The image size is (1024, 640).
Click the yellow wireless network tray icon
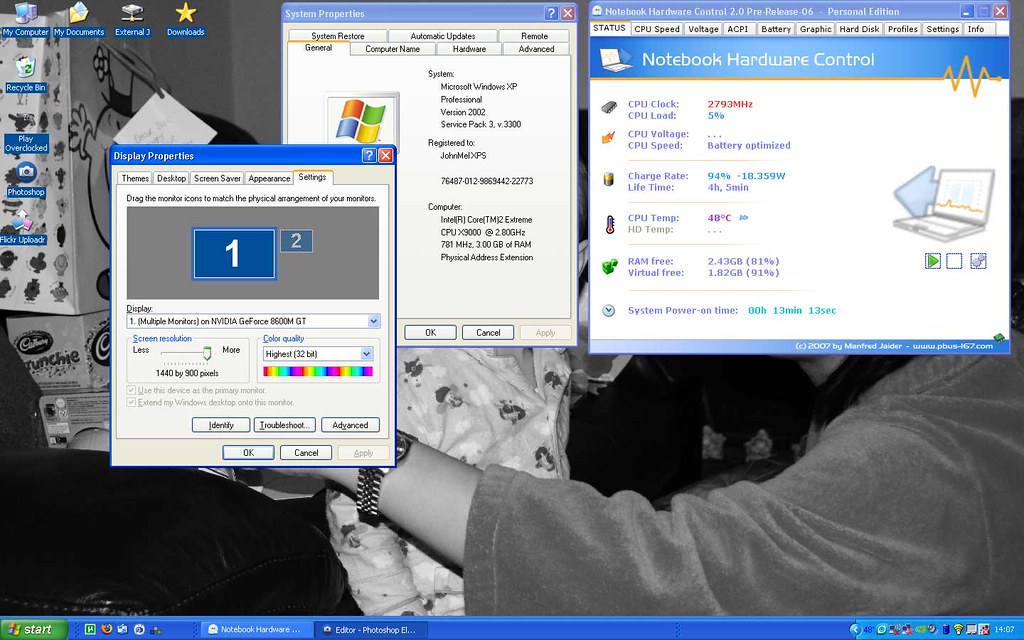(x=958, y=630)
